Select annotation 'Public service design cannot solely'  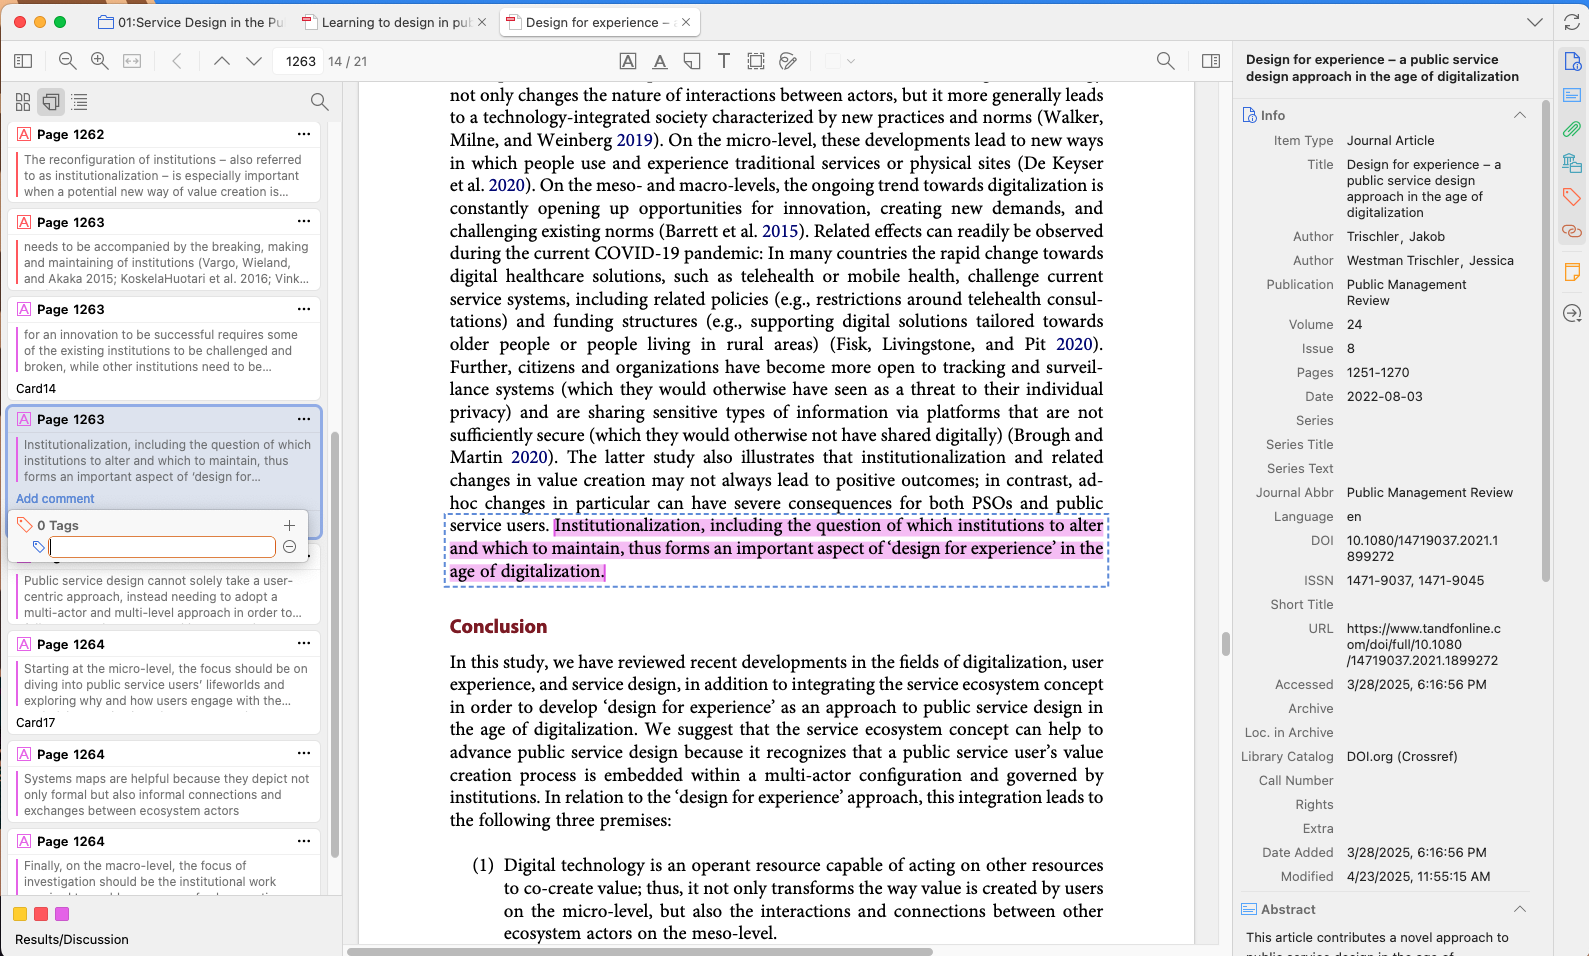(x=166, y=596)
